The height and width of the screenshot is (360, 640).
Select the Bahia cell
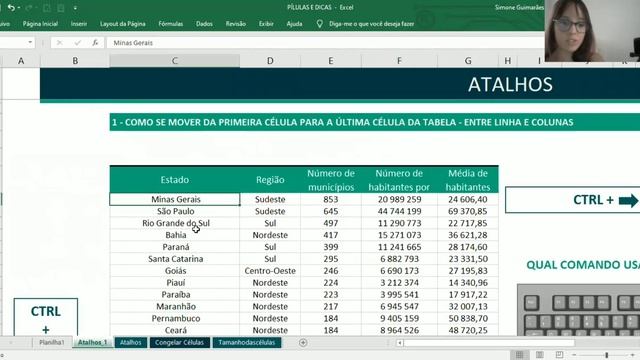[175, 235]
